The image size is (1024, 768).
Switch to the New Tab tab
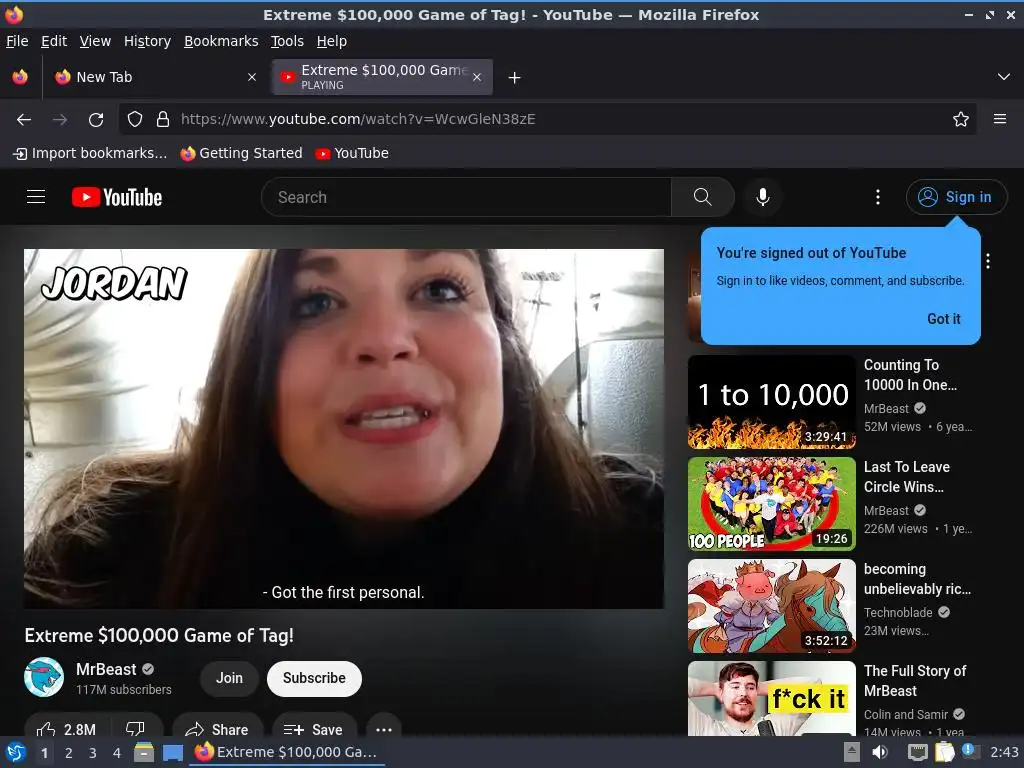point(153,77)
